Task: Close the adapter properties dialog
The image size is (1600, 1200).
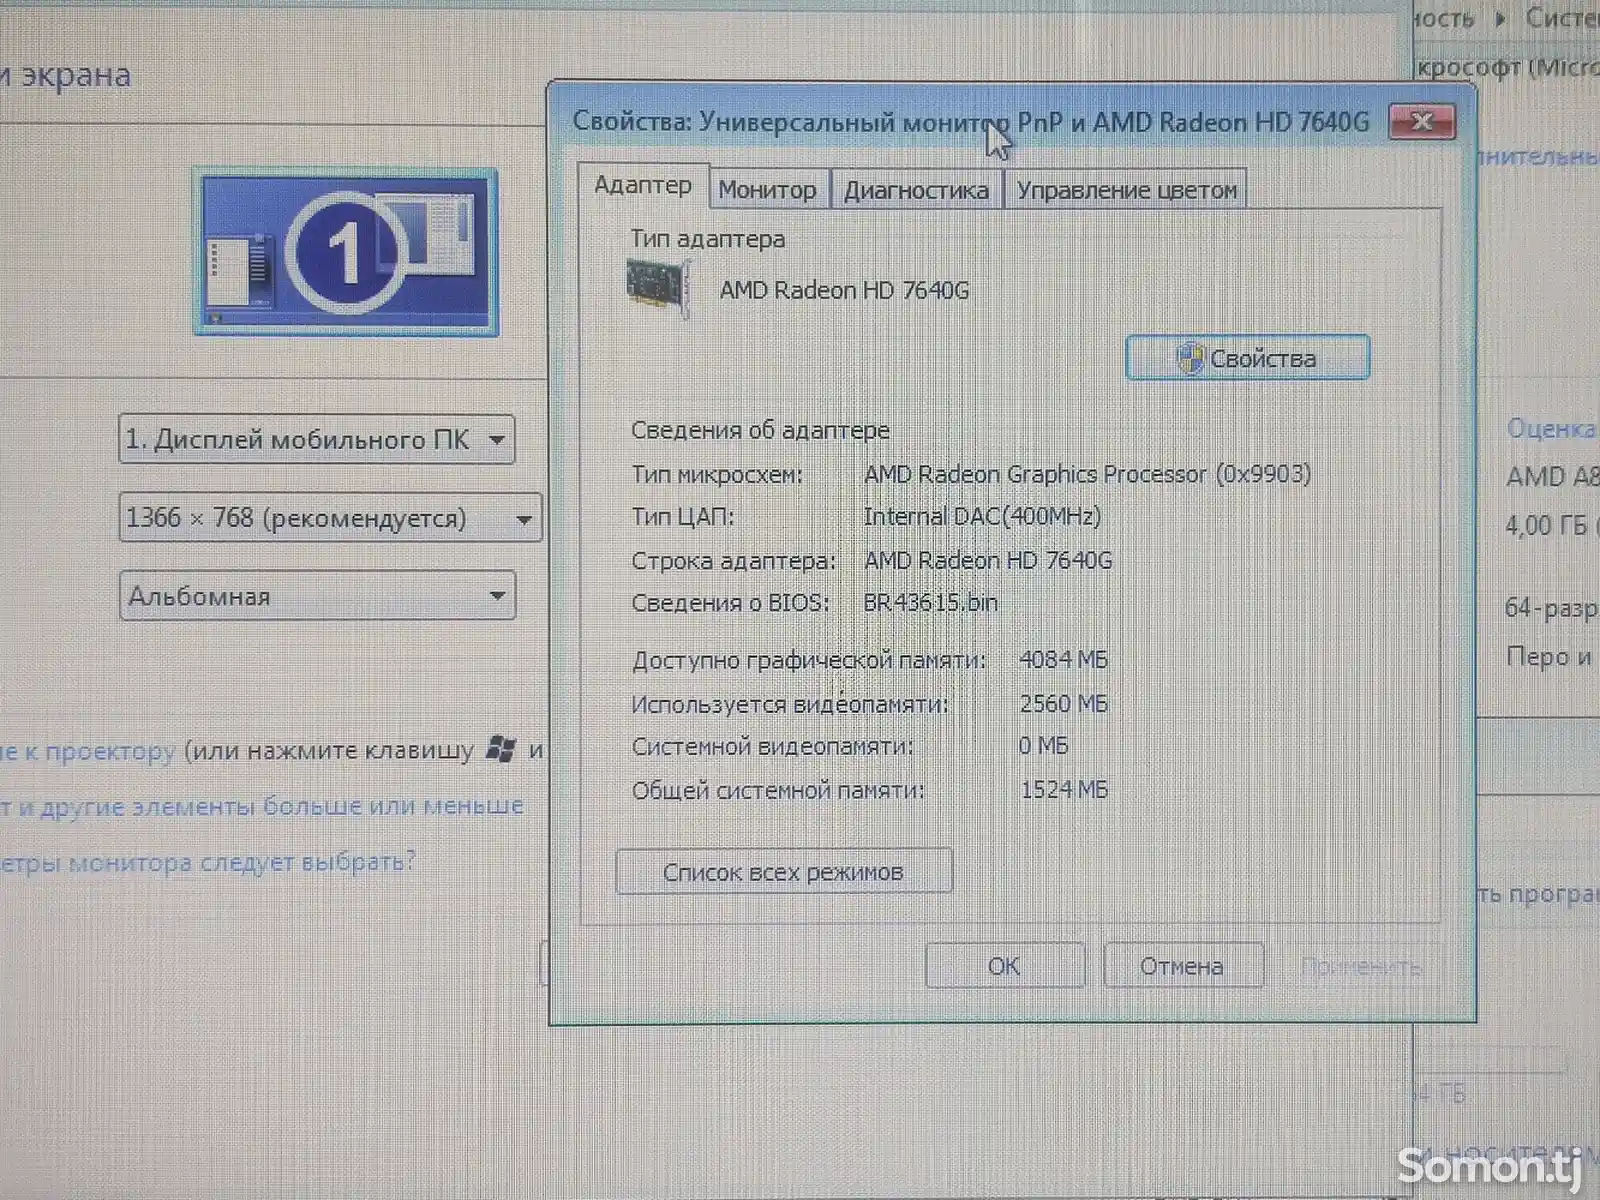Action: tap(1421, 122)
